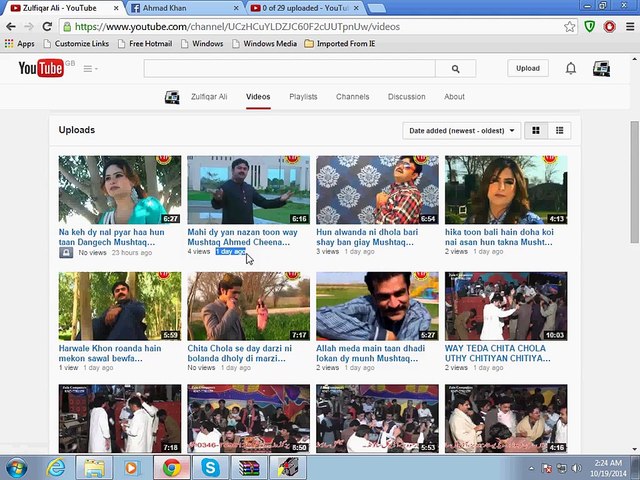640x480 pixels.
Task: Open the Windows Media bookmark
Action: [264, 44]
